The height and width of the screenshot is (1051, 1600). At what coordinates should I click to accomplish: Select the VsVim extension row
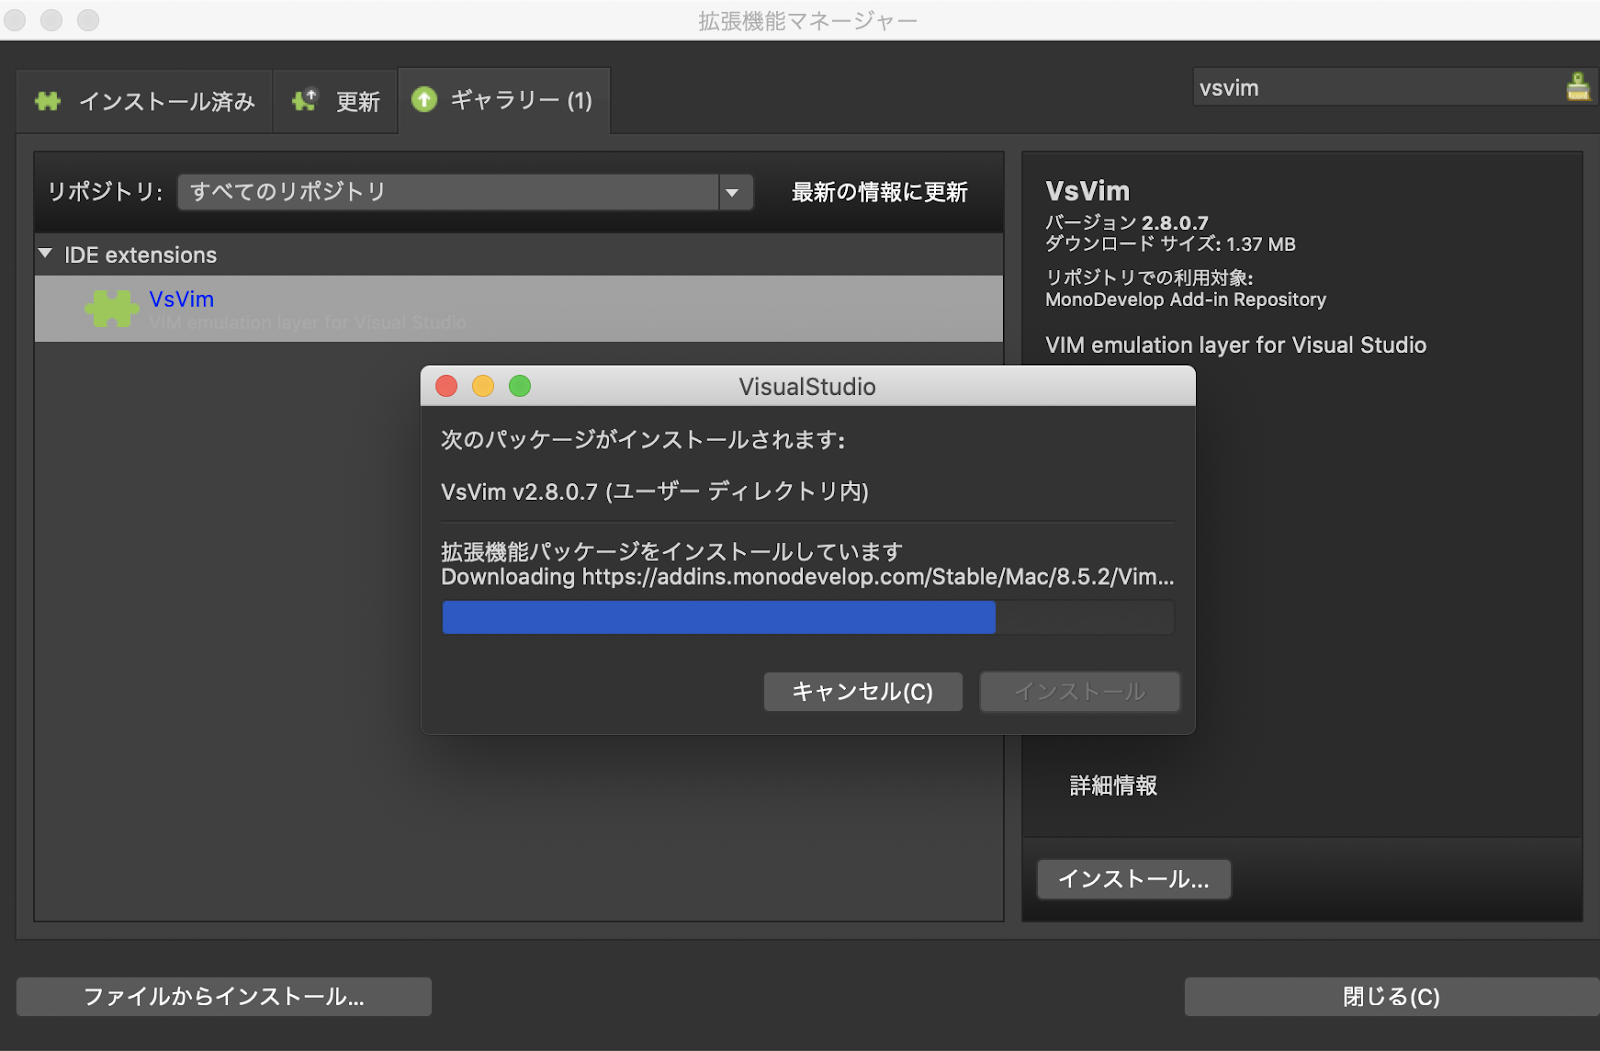point(519,309)
